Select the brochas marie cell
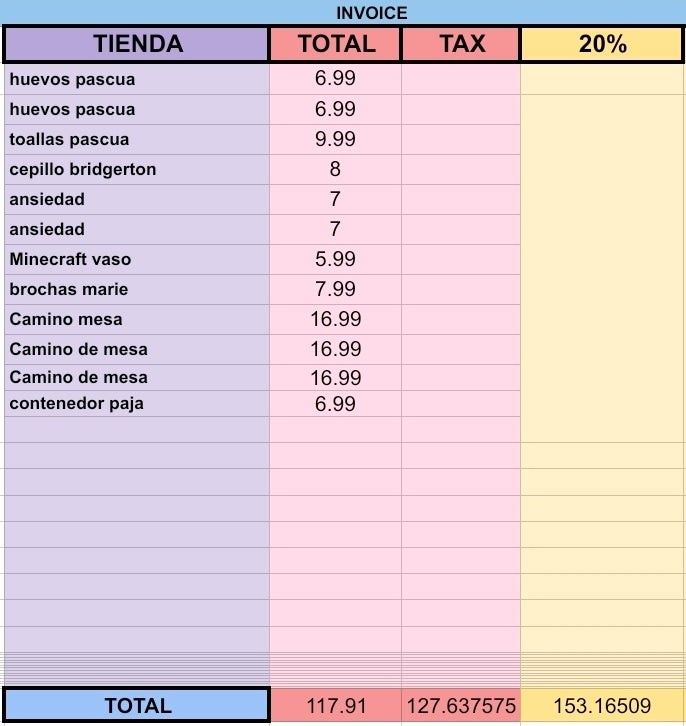 click(137, 289)
